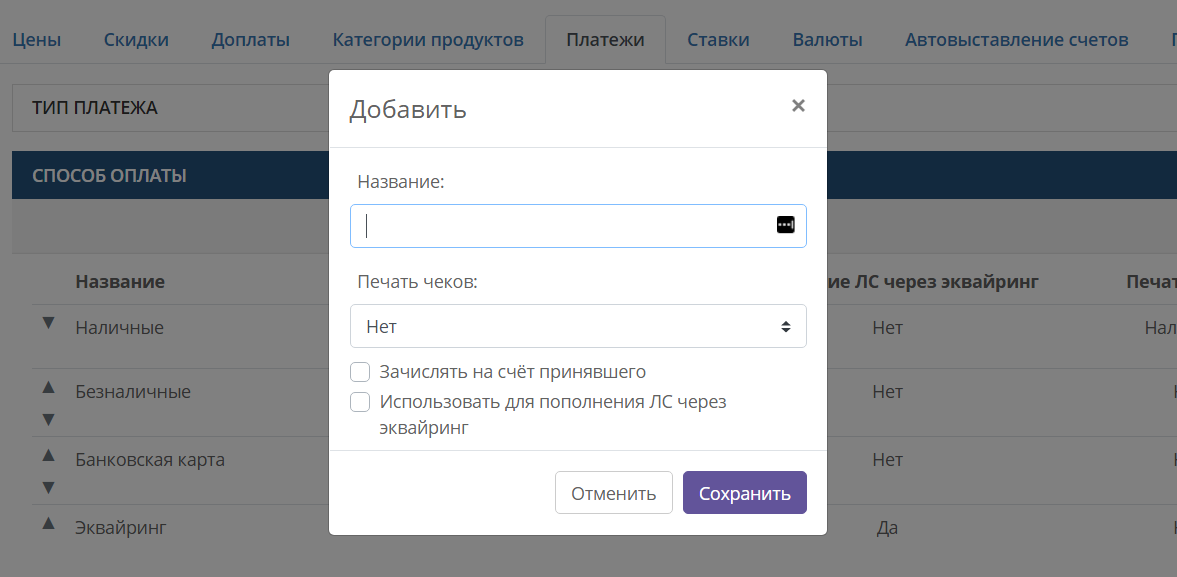1177x577 pixels.
Task: Switch to the Скидки tab
Action: coord(136,40)
